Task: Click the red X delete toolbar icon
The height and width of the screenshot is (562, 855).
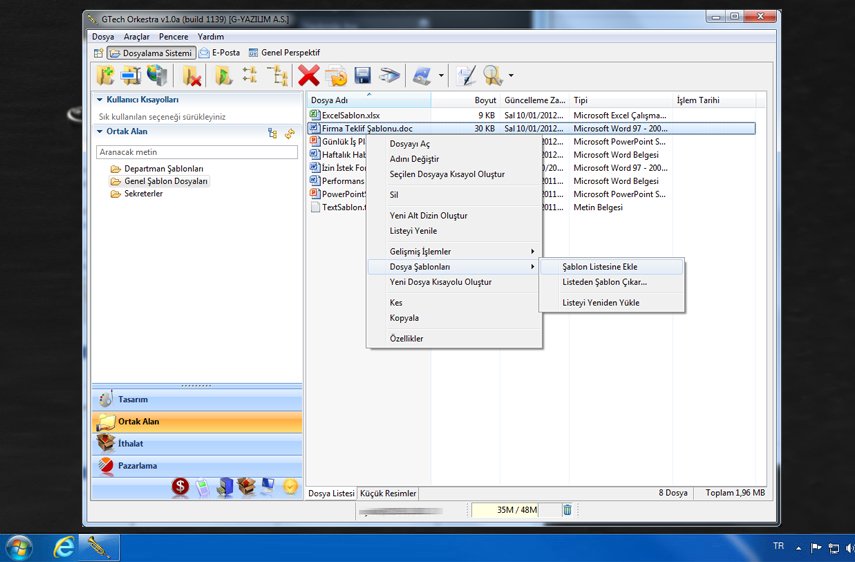Action: point(309,75)
